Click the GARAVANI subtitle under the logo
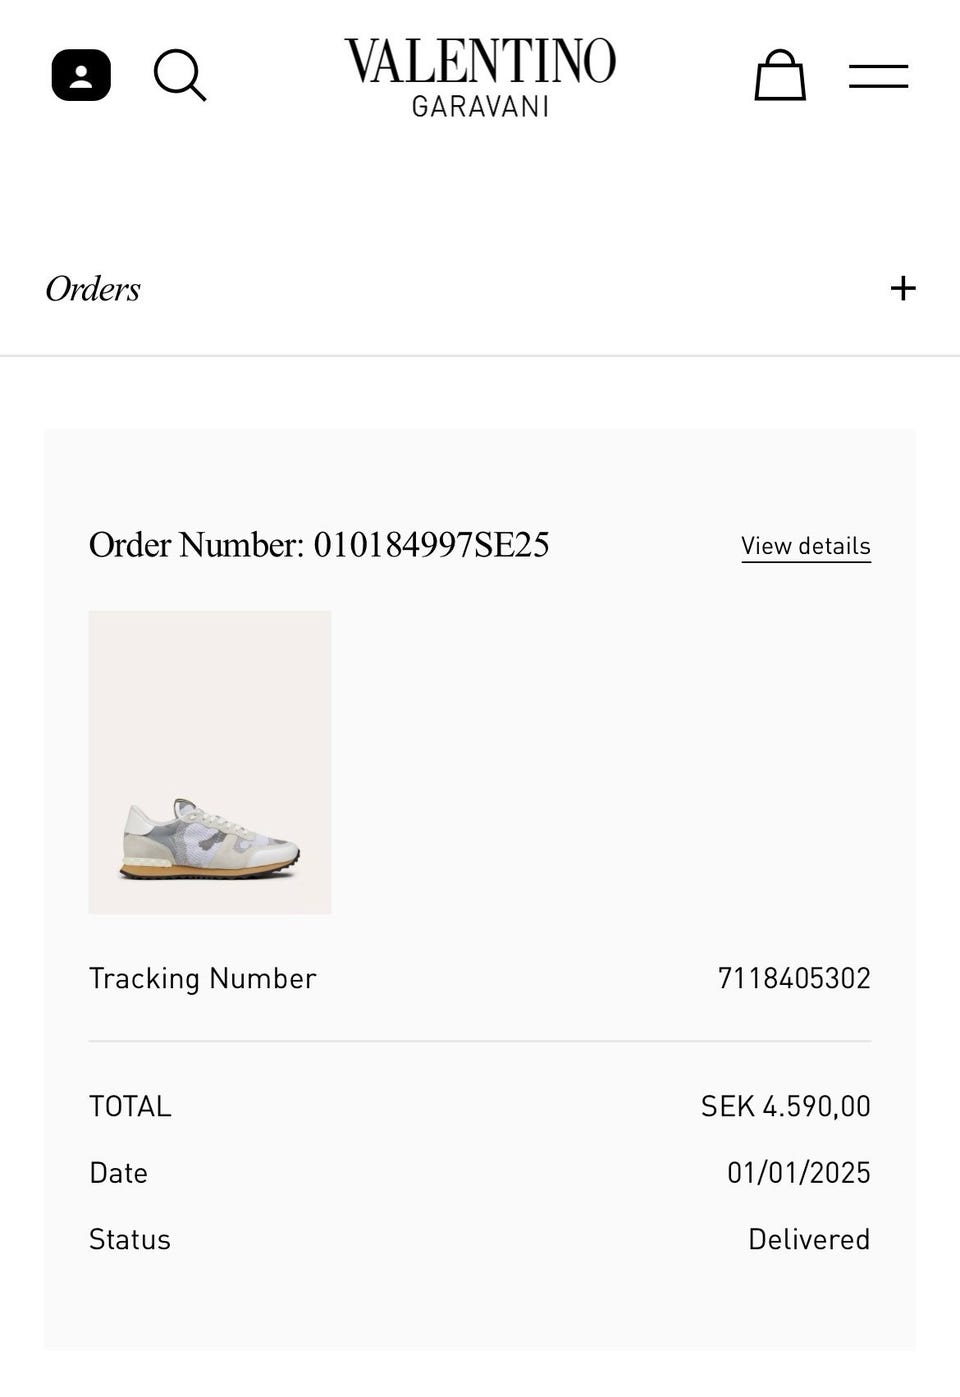Viewport: 960px width, 1397px height. 480,106
